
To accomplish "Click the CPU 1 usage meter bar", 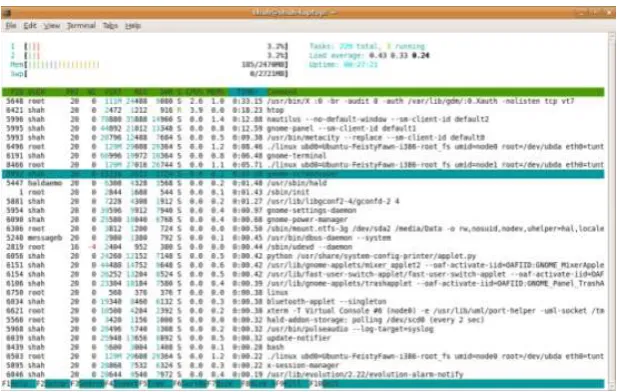I will (x=156, y=46).
